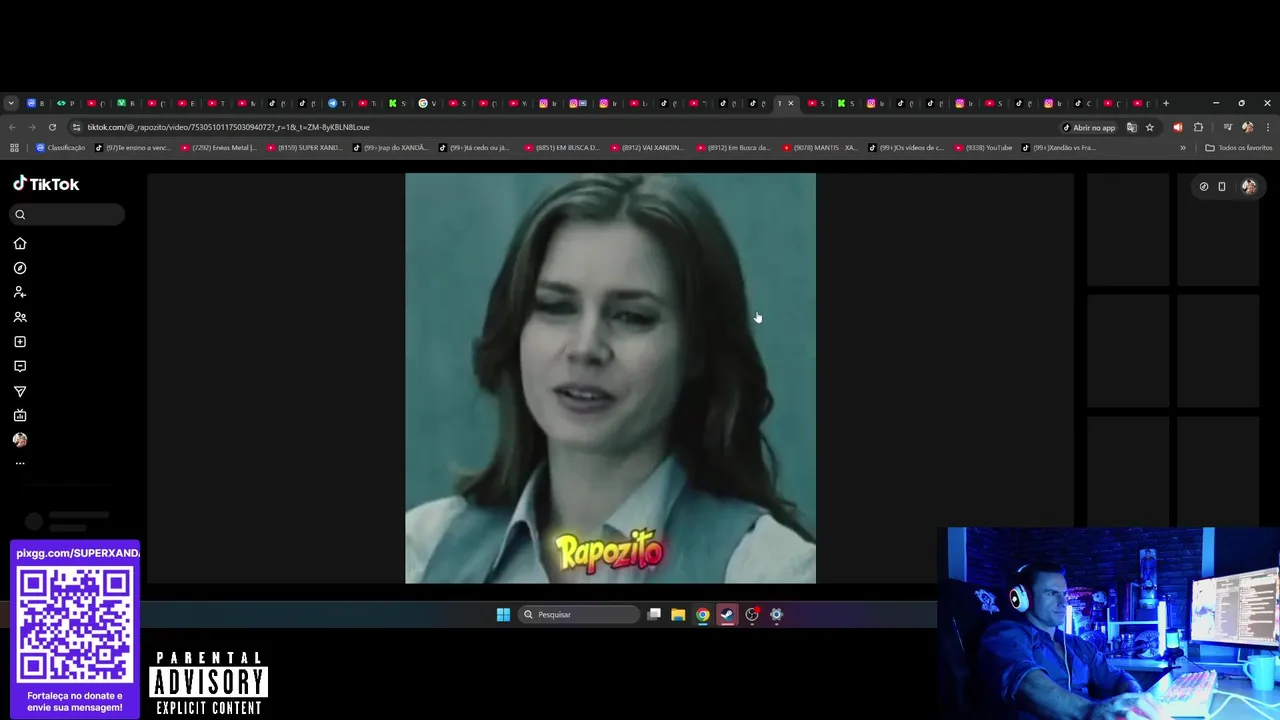
Task: Open Settings gear icon on the taskbar
Action: 776,615
